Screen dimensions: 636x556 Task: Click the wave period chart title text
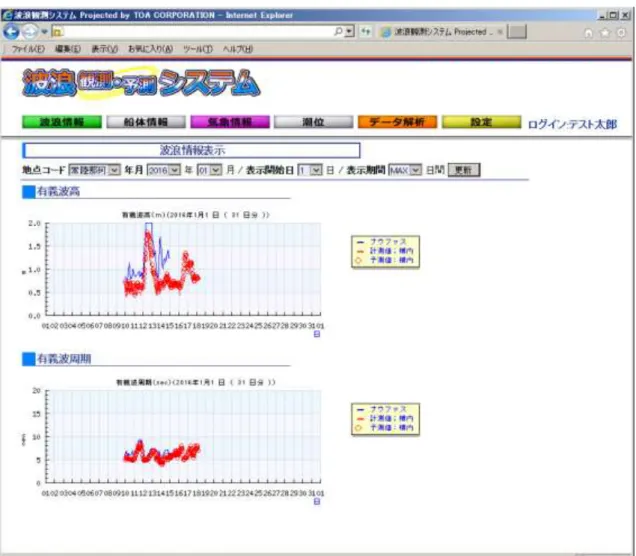[x=196, y=382]
